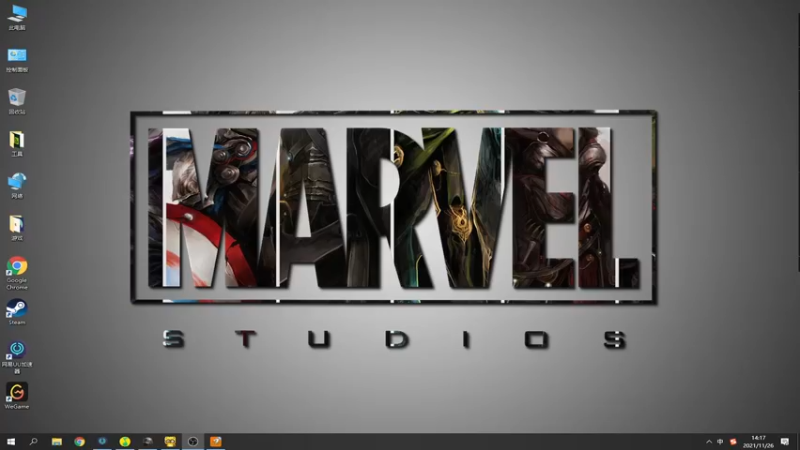
Task: Open the orange question-mark app in taskbar
Action: pyautogui.click(x=216, y=441)
